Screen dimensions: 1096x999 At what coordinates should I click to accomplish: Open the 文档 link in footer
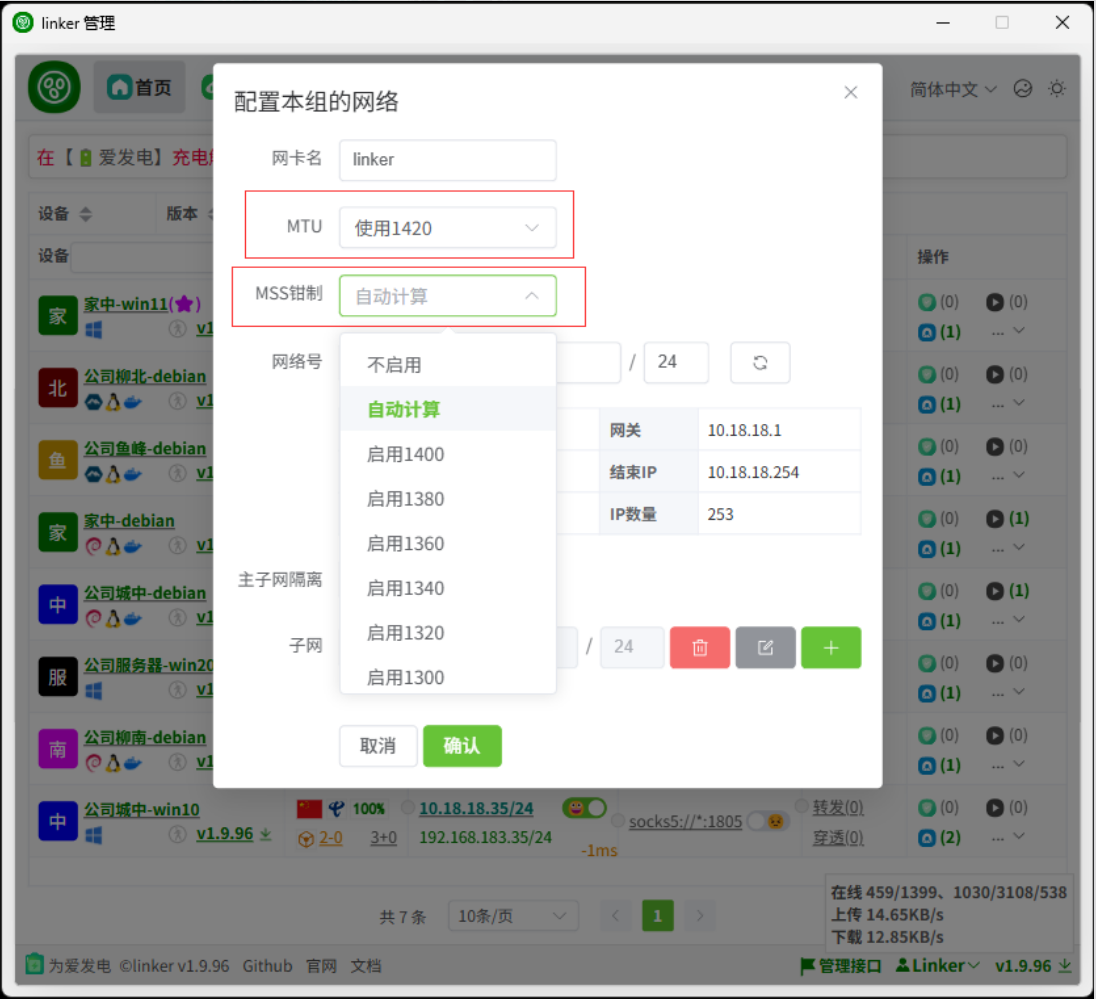[x=366, y=966]
